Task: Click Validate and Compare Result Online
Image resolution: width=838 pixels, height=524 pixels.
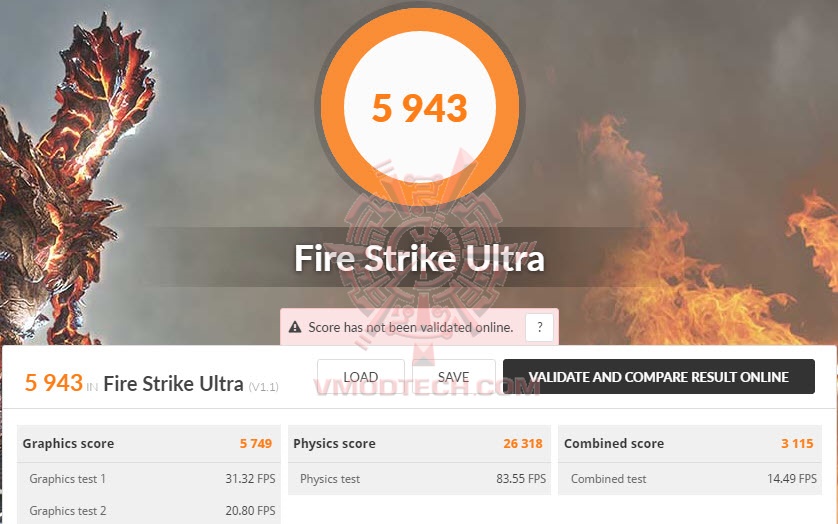Action: point(658,376)
